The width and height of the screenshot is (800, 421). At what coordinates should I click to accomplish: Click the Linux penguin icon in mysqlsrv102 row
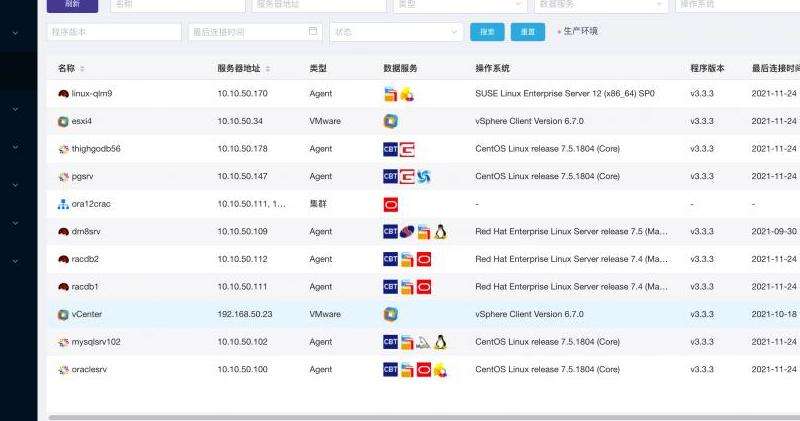click(440, 342)
